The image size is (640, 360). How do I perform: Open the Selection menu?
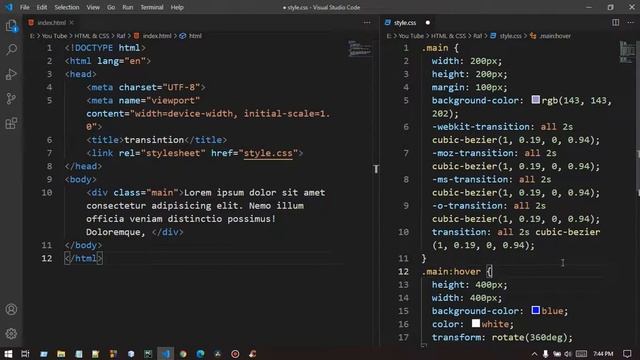pyautogui.click(x=67, y=7)
